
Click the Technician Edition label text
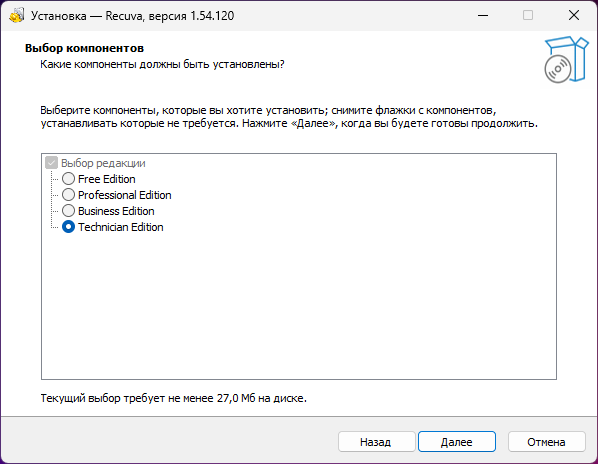[121, 227]
